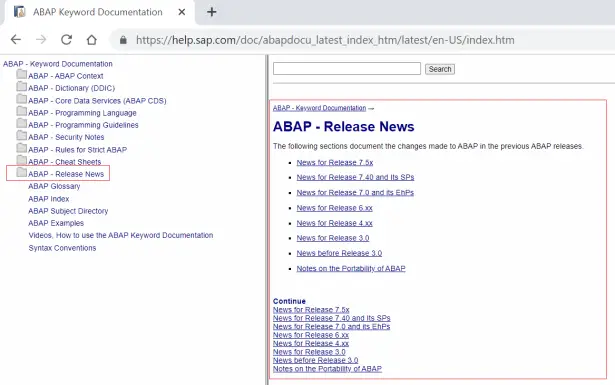Screen dimensions: 615x385
Task: Open ABAP - Core Data Services (ABAP CDS)
Action: click(97, 101)
